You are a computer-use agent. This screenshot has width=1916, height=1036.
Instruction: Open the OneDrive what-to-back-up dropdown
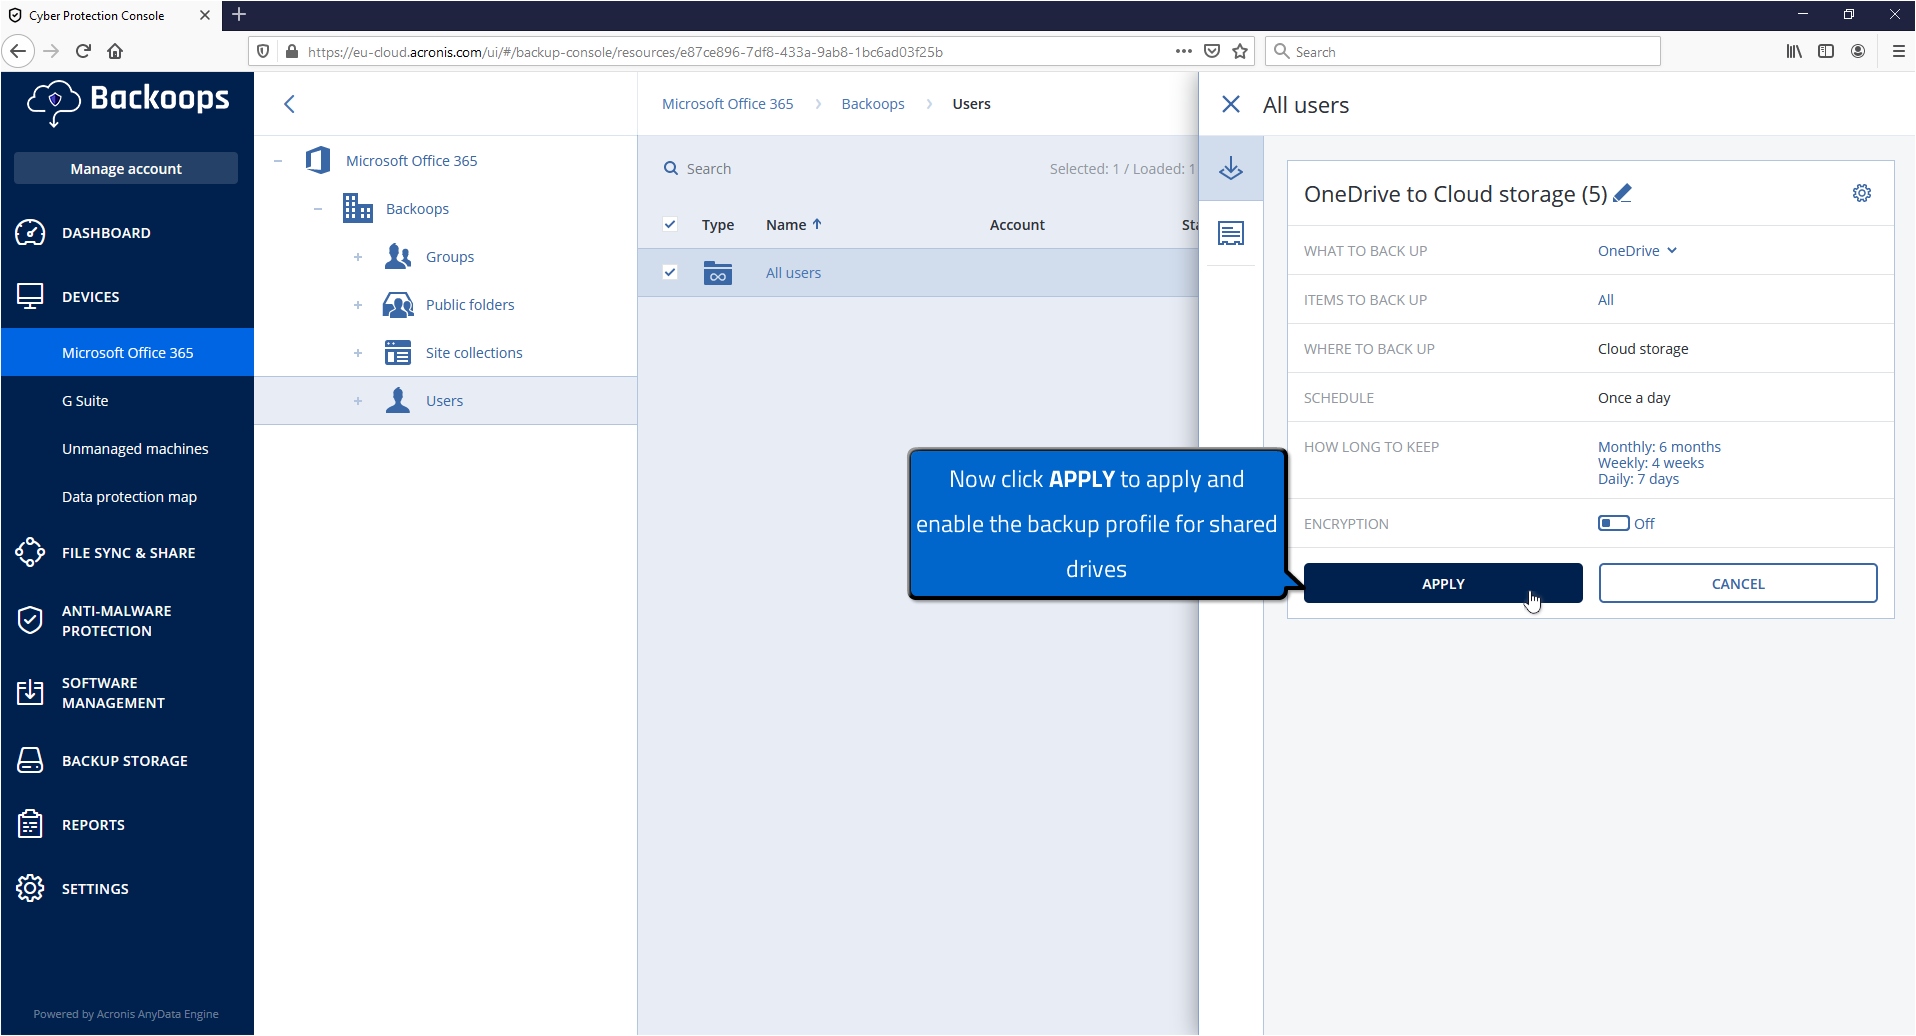(x=1637, y=251)
